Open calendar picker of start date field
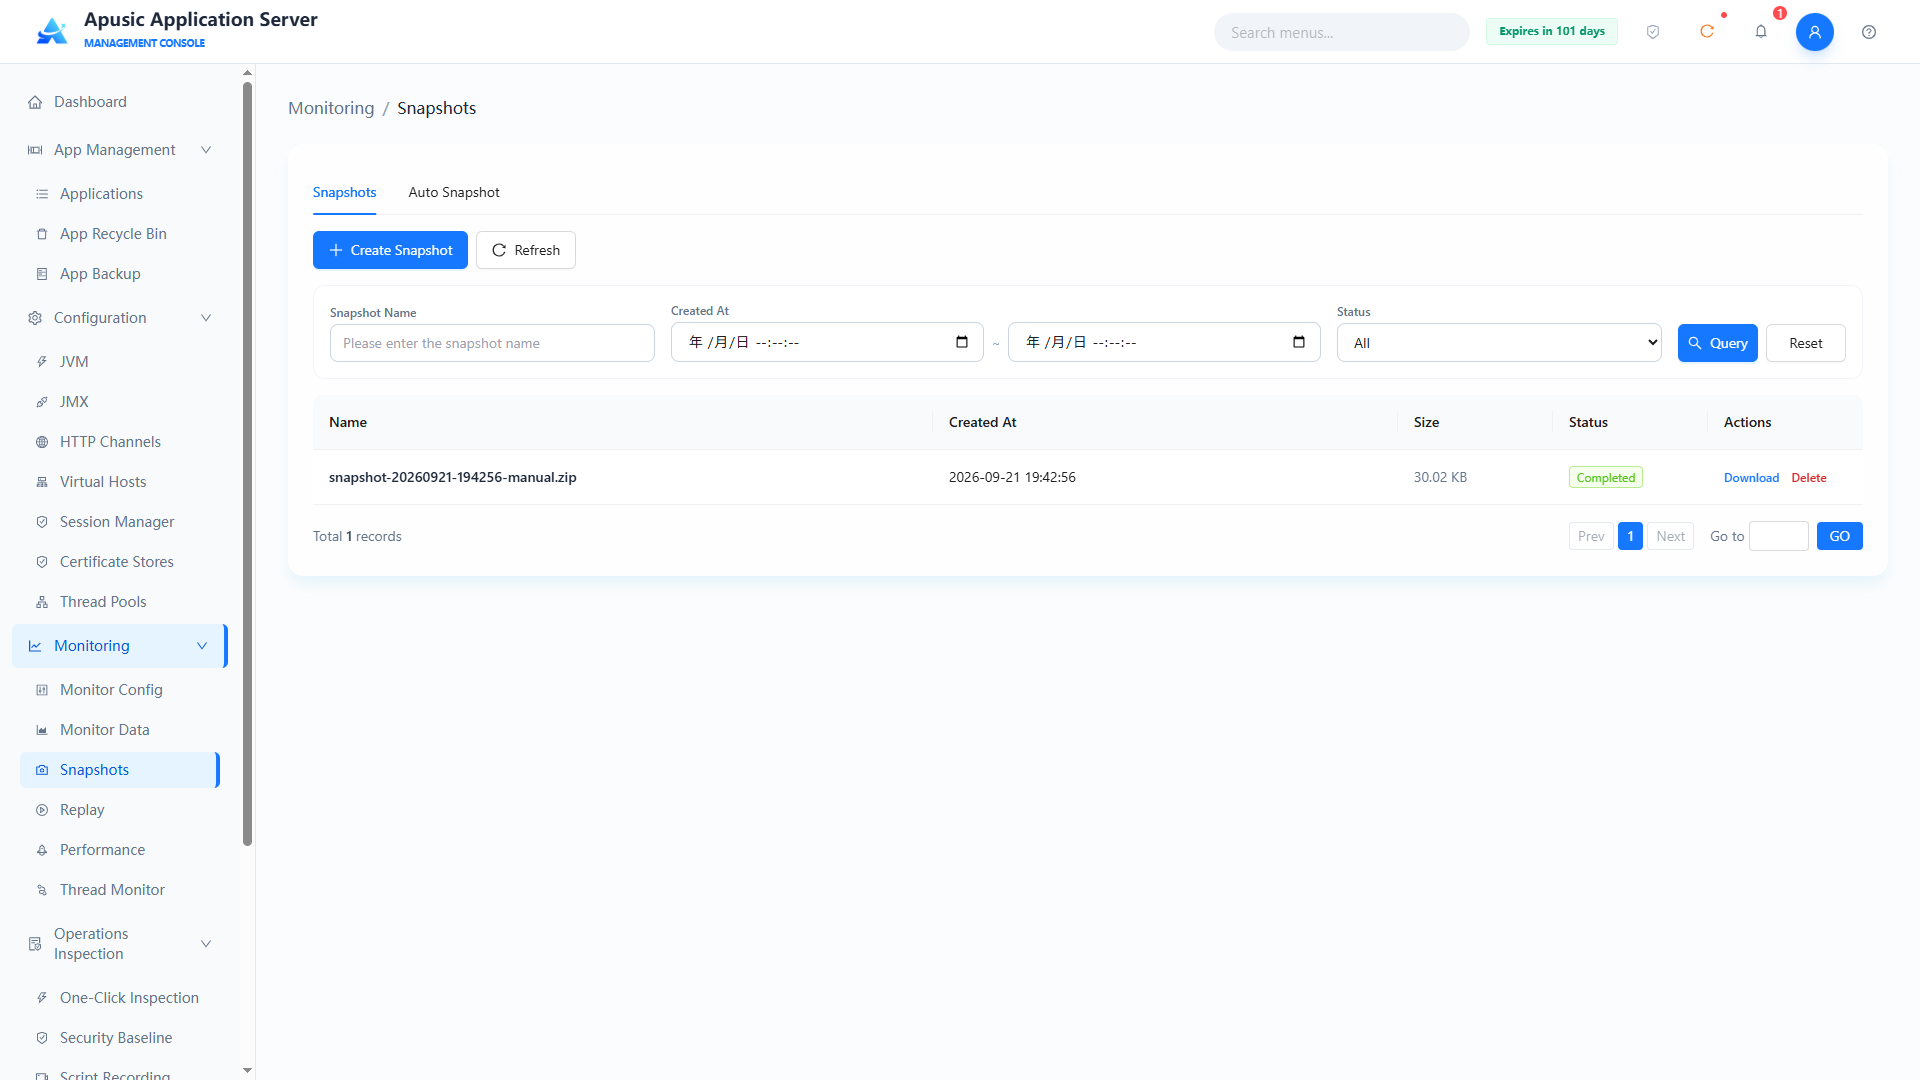Viewport: 1920px width, 1080px height. tap(962, 342)
